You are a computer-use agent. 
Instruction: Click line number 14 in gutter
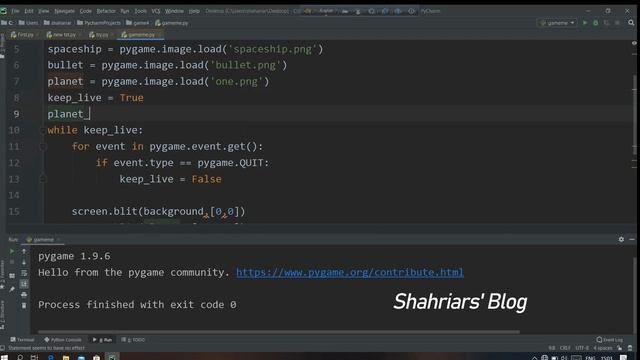(x=14, y=195)
